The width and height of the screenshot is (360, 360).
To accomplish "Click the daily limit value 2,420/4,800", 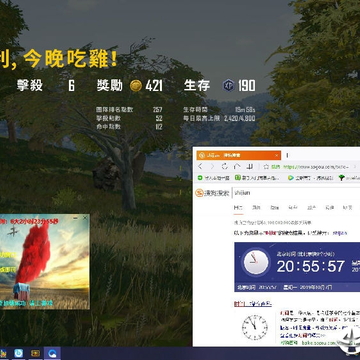I will 240,118.
